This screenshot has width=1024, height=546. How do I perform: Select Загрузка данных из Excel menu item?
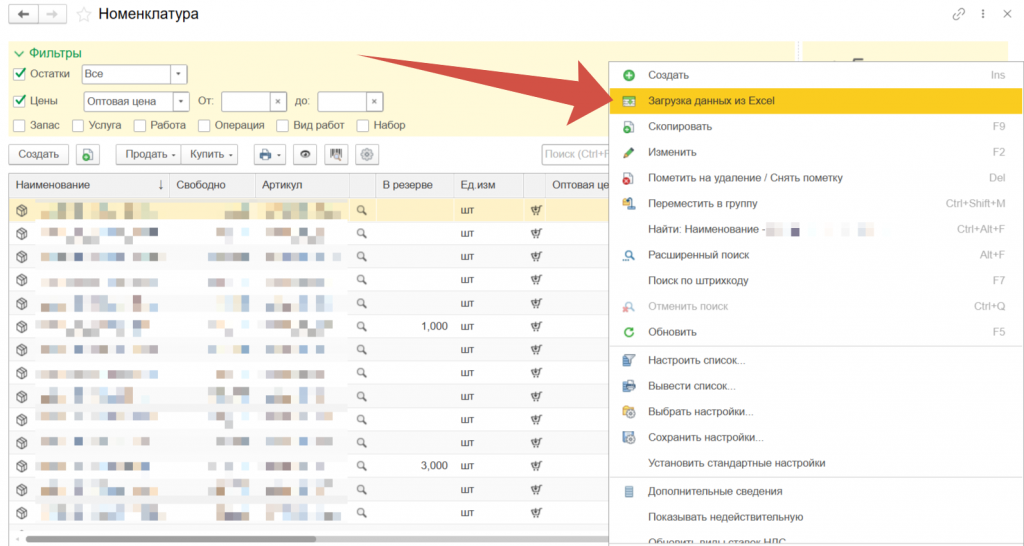point(710,101)
